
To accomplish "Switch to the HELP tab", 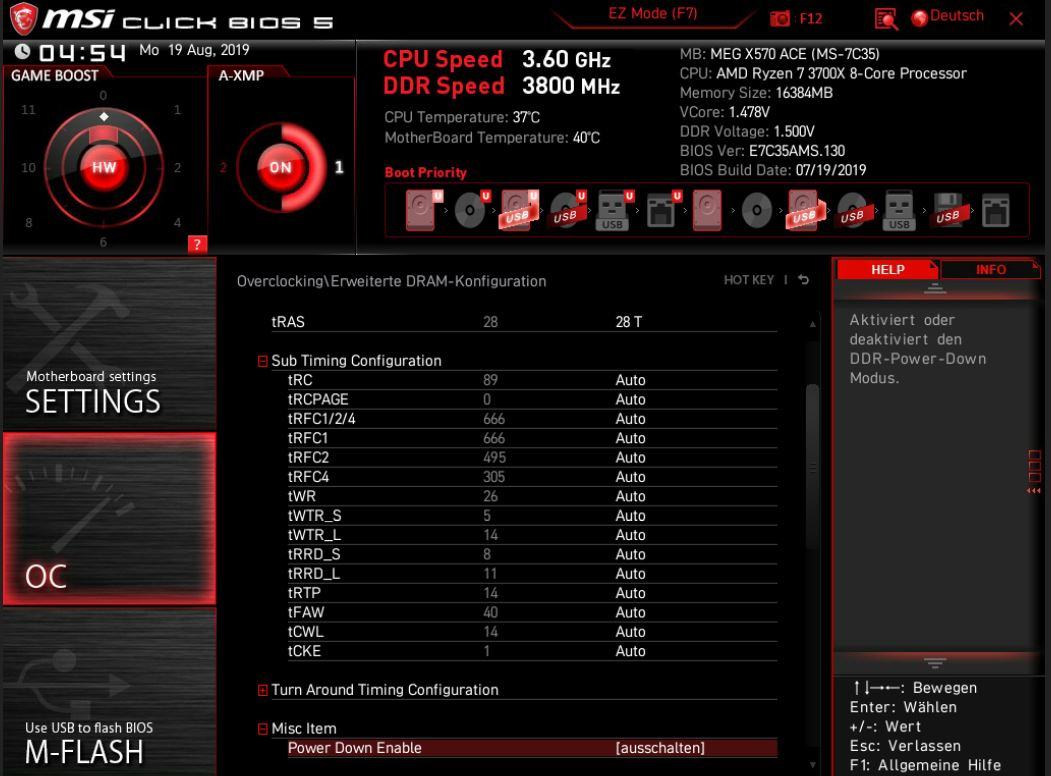I will (887, 269).
